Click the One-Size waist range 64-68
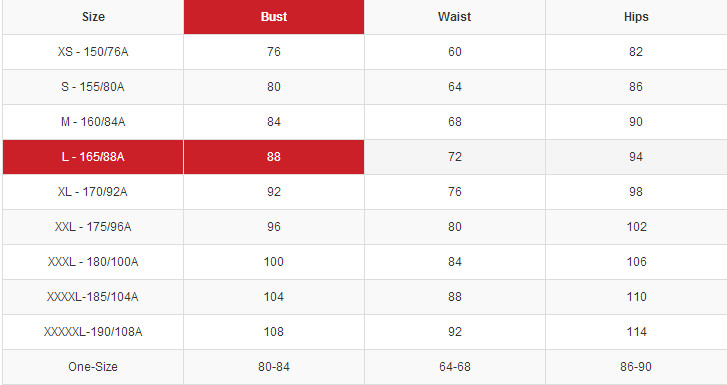Screen dimensions: 727x385 [x=454, y=367]
